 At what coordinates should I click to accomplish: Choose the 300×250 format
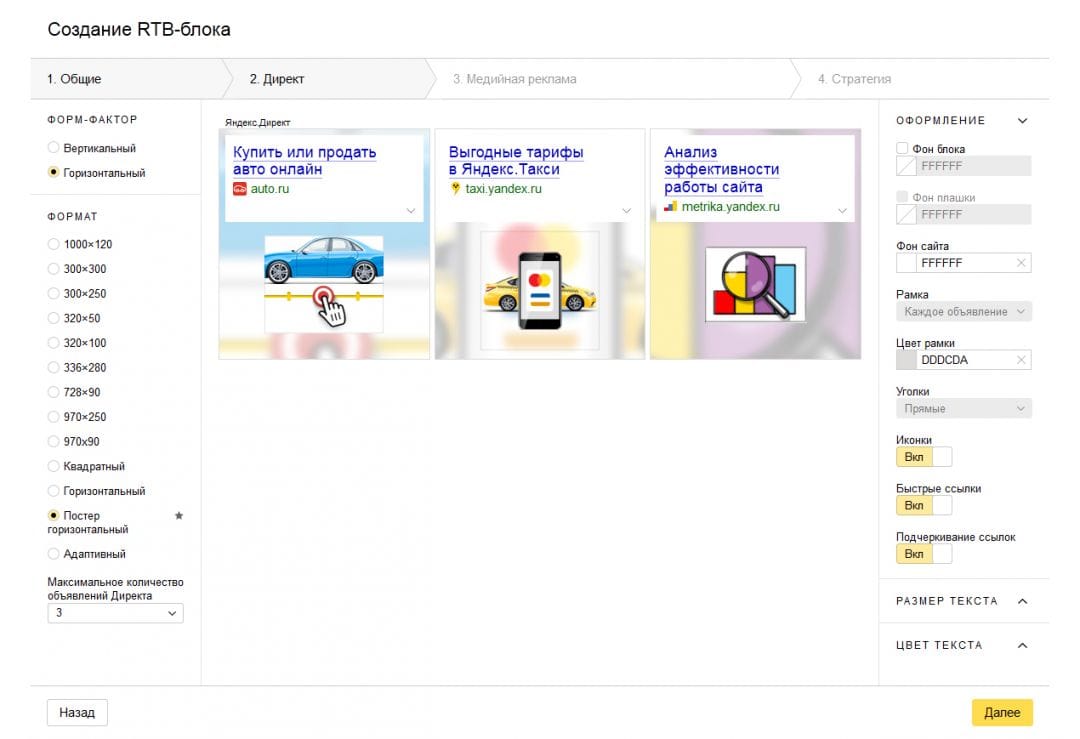[53, 293]
